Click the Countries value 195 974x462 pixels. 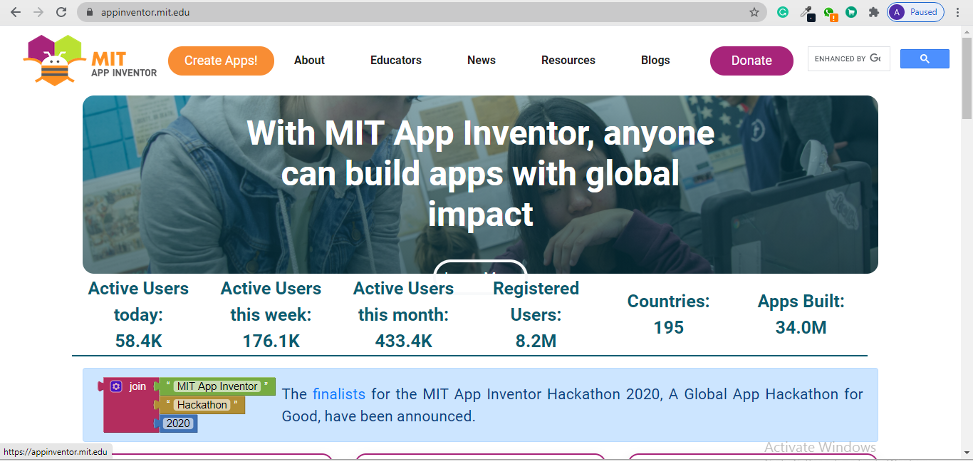[x=668, y=327]
